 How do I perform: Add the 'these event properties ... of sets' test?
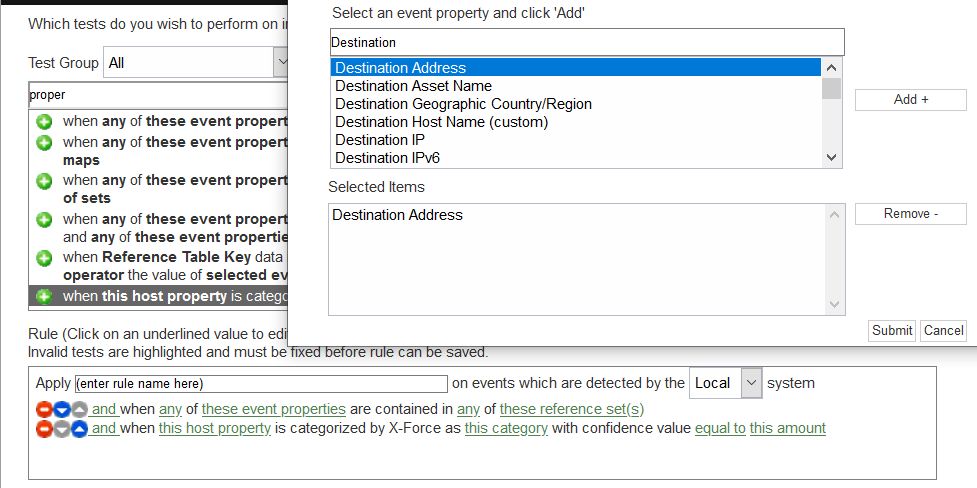click(x=44, y=181)
